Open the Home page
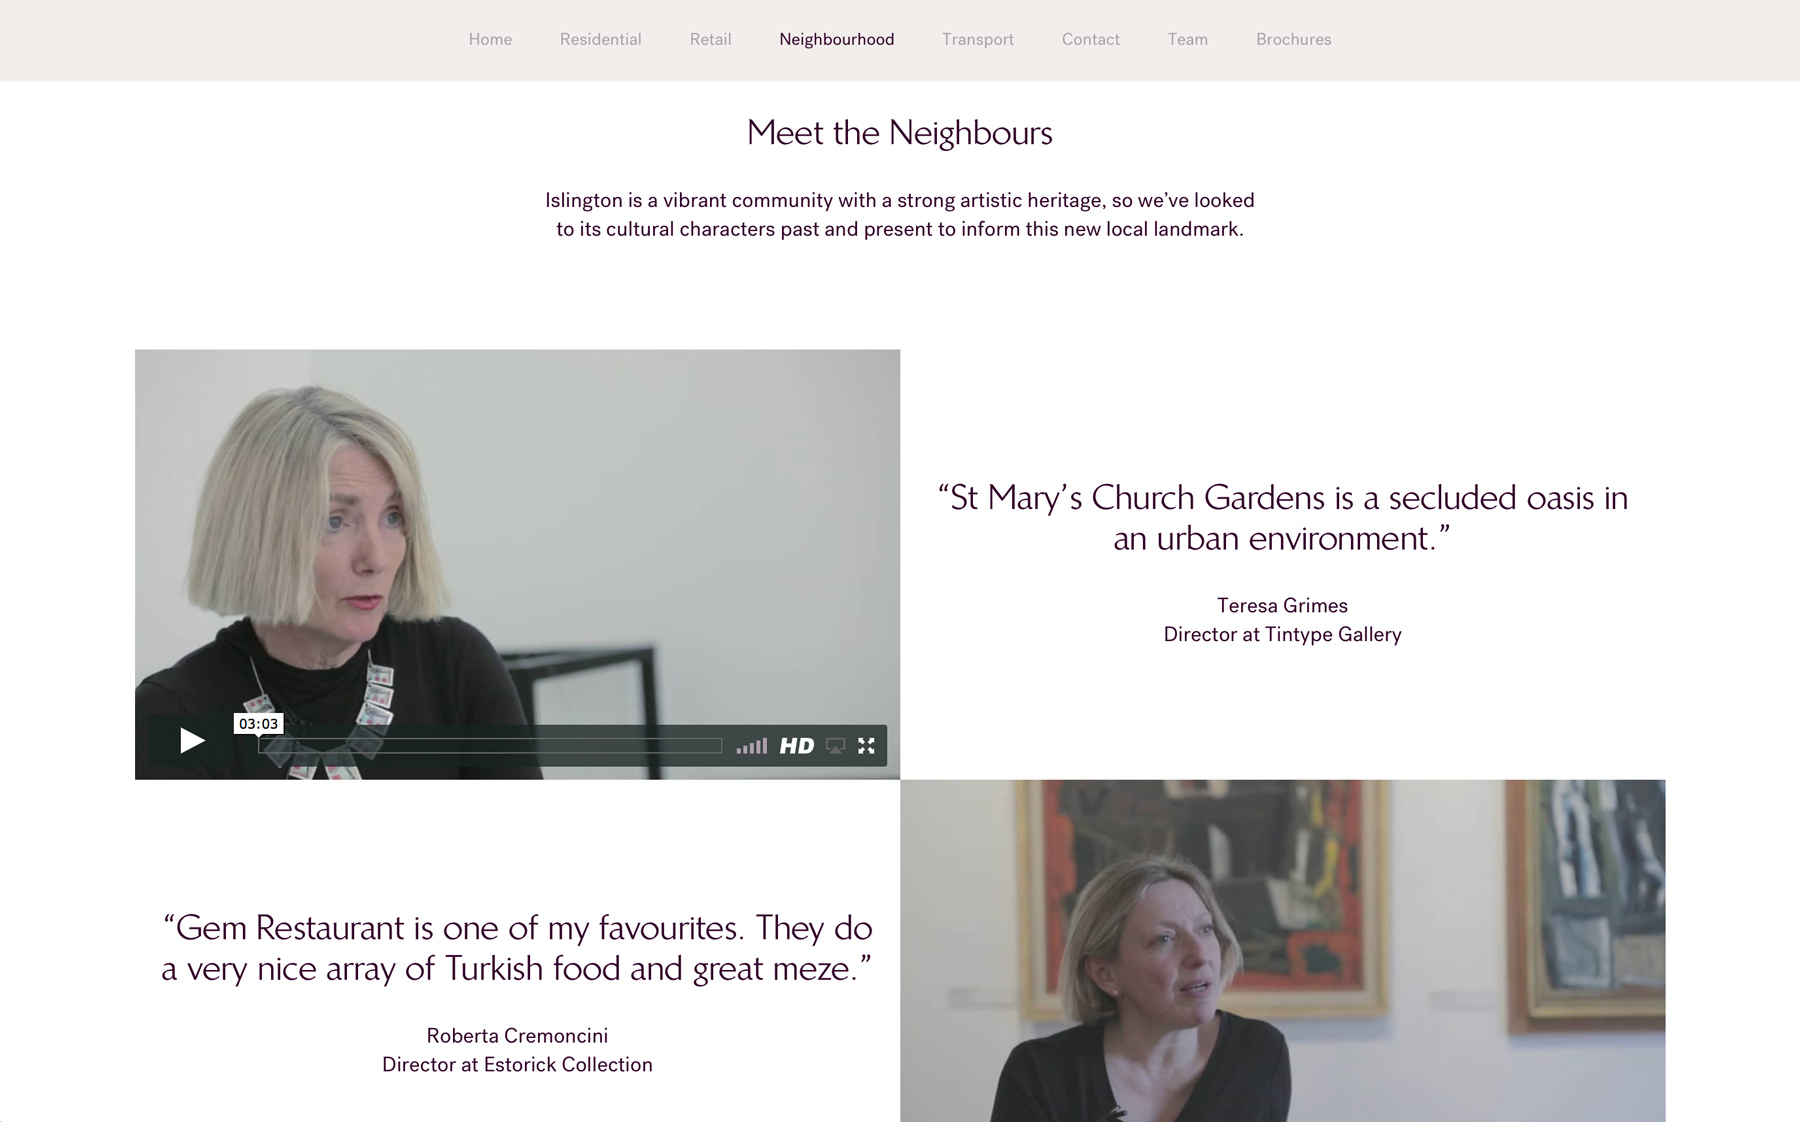 pyautogui.click(x=490, y=39)
